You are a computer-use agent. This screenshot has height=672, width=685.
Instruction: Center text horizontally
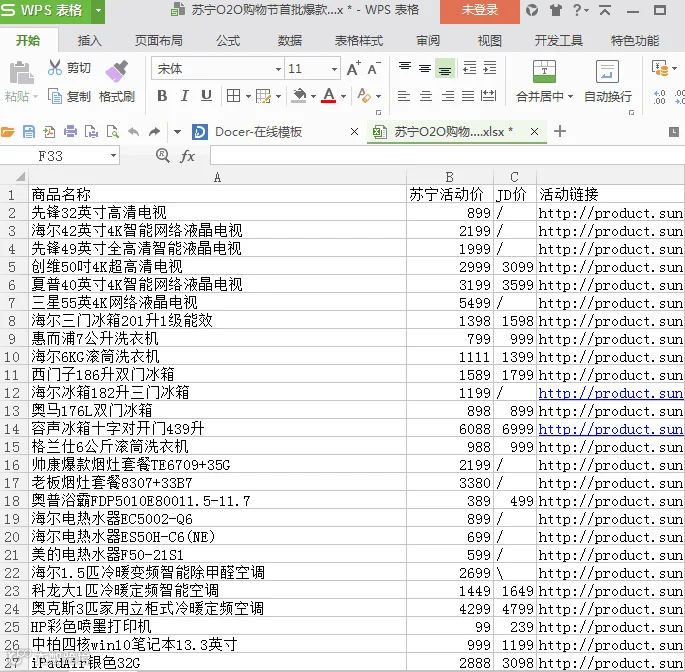click(425, 96)
